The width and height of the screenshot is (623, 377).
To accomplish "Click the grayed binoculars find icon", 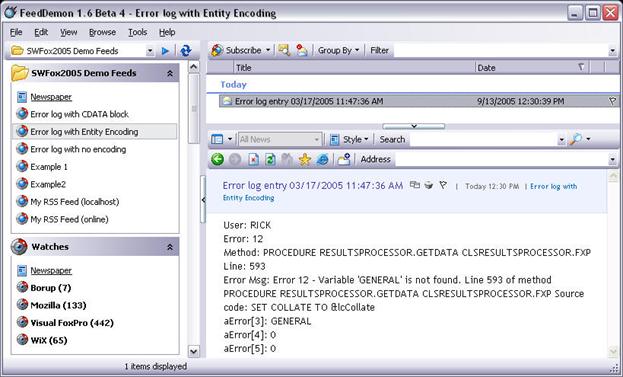I will coord(287,159).
